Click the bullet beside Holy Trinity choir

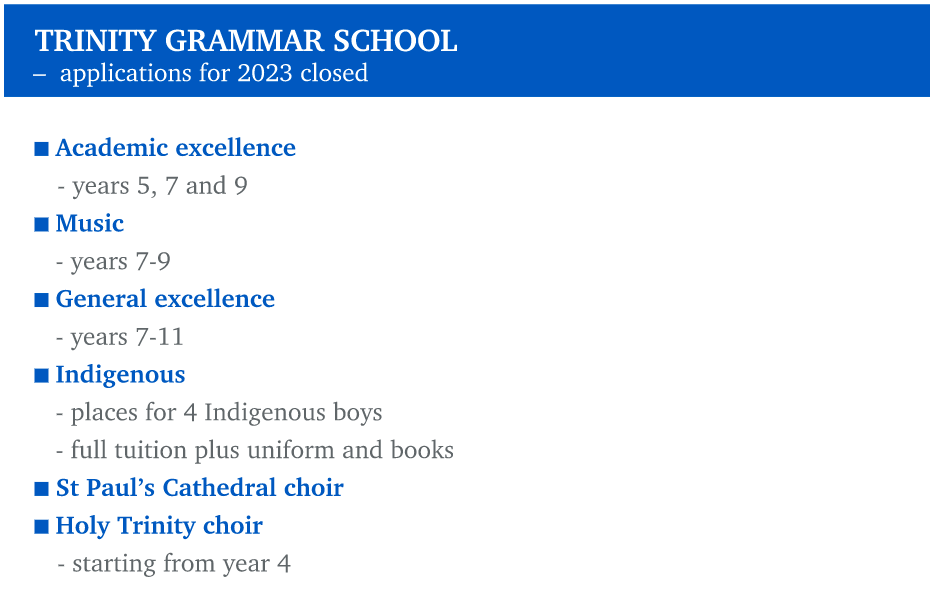tap(41, 527)
